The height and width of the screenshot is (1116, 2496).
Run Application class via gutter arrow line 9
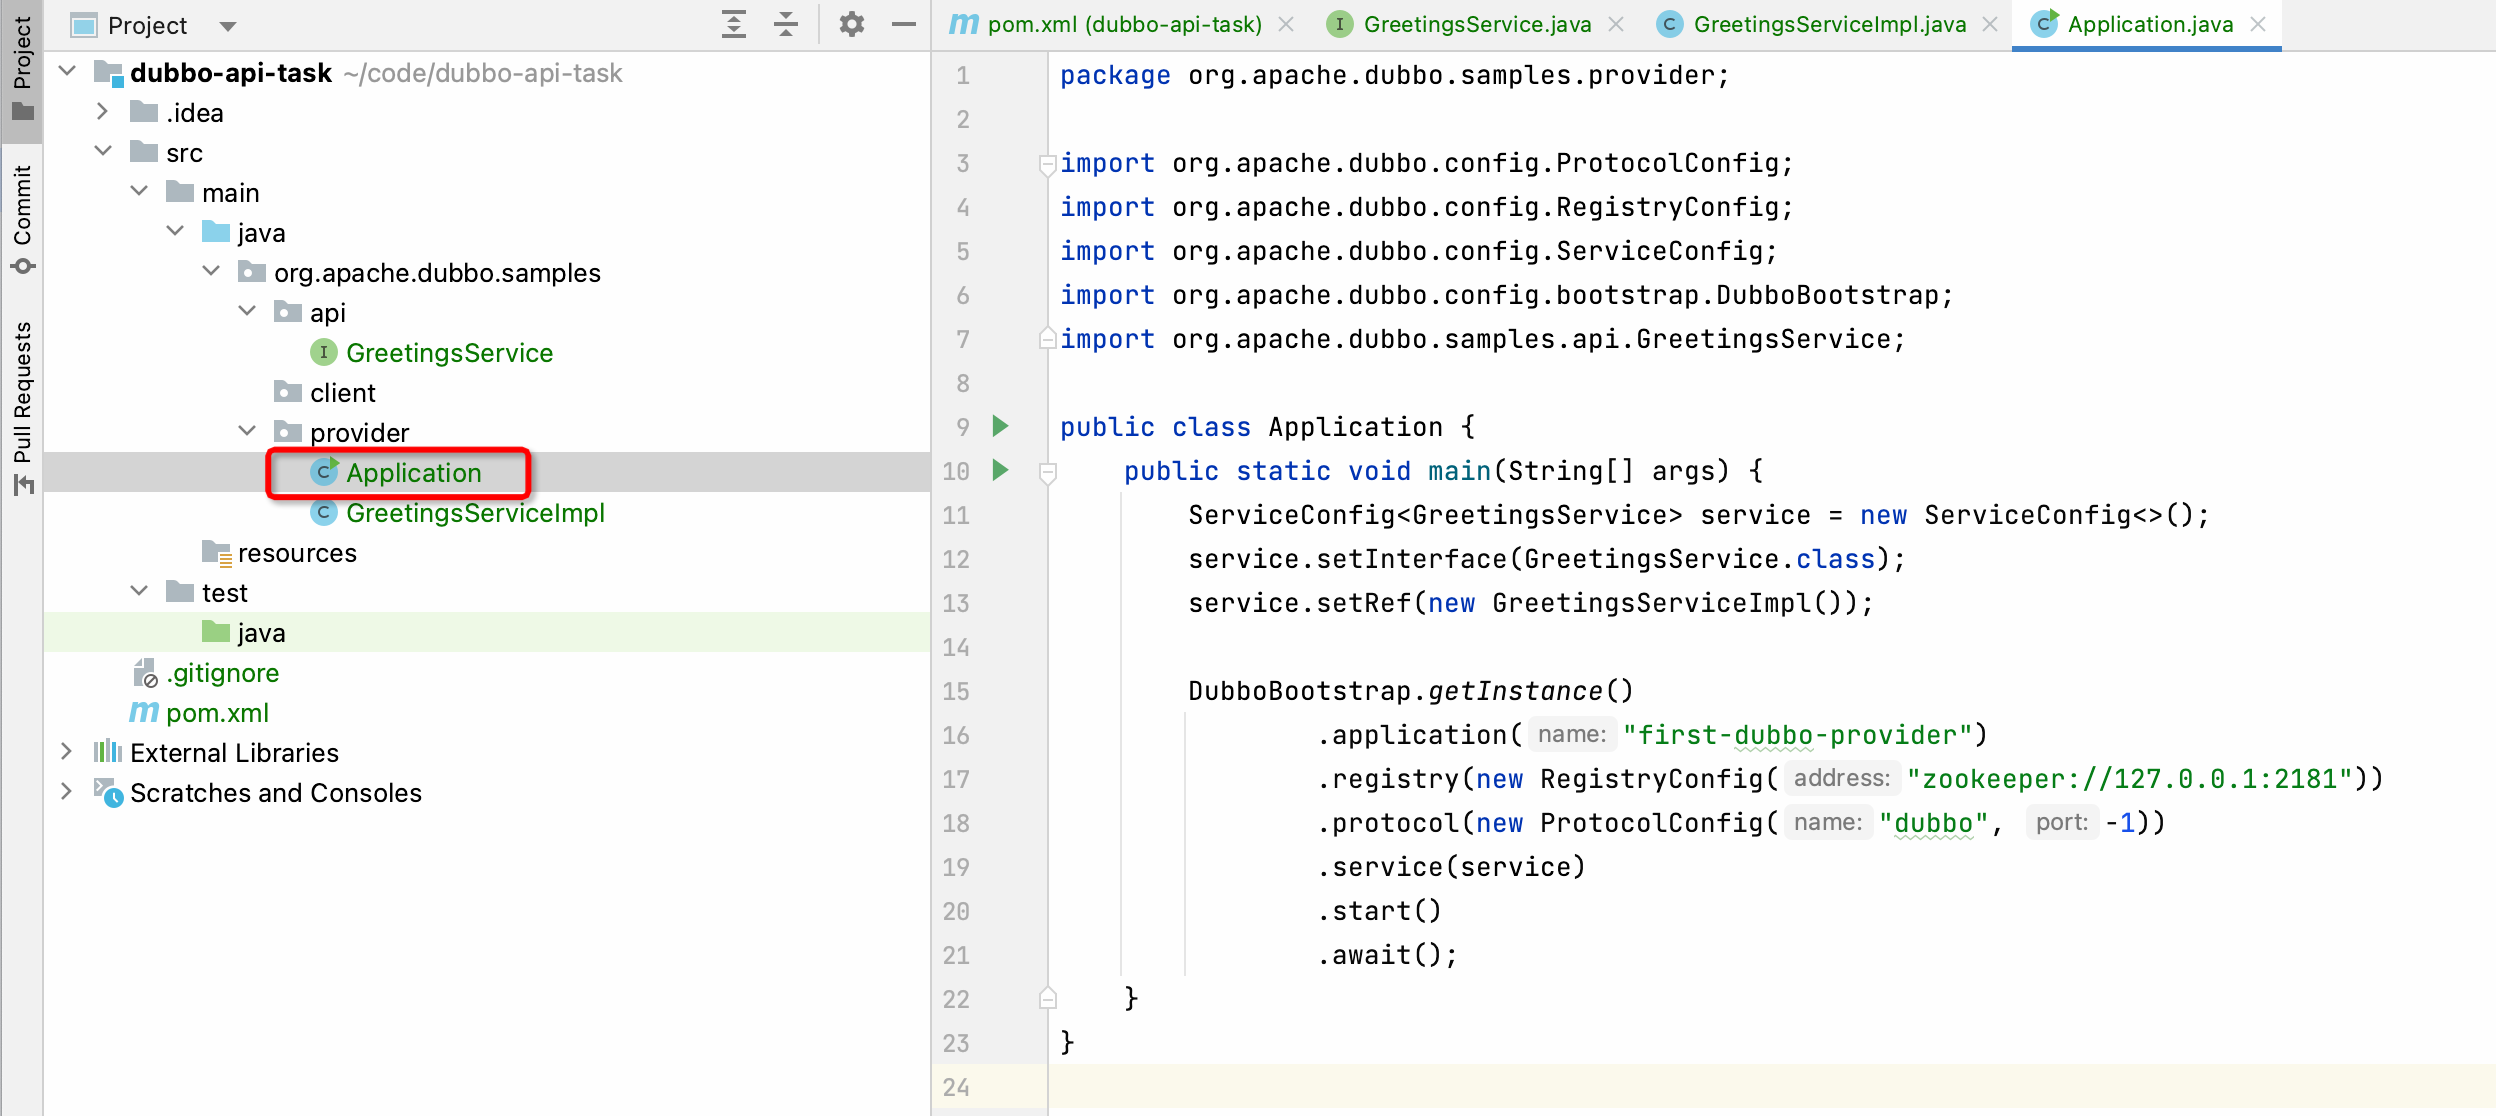tap(1000, 426)
